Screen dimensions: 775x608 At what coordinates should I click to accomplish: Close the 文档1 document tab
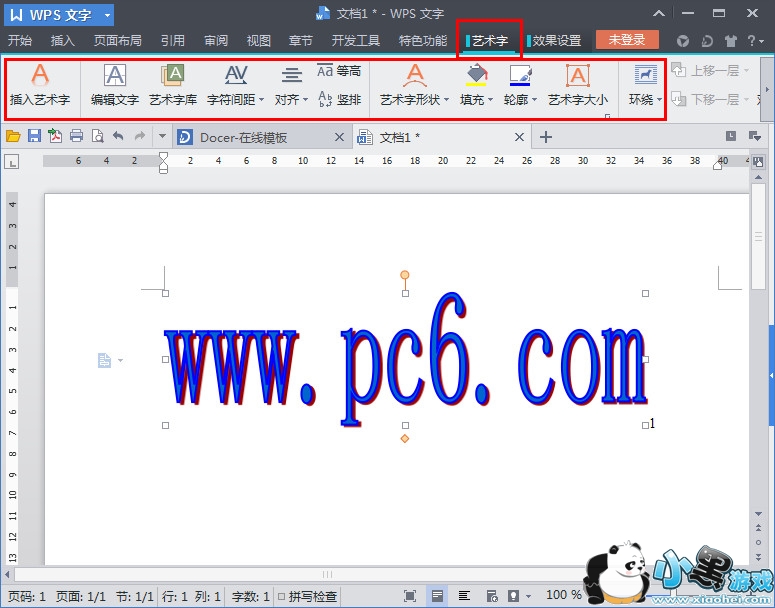tap(519, 137)
